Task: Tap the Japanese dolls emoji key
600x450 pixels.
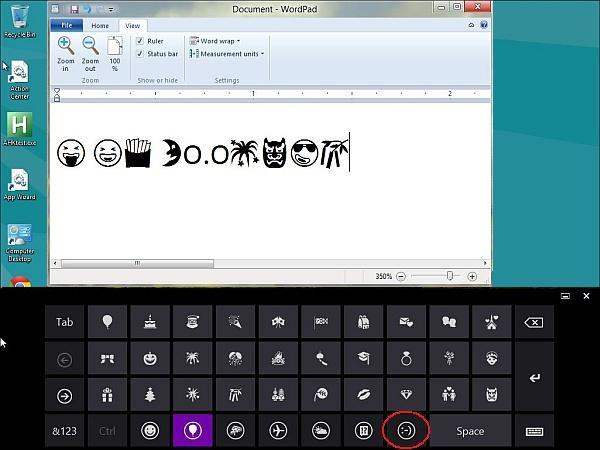Action: tap(278, 395)
